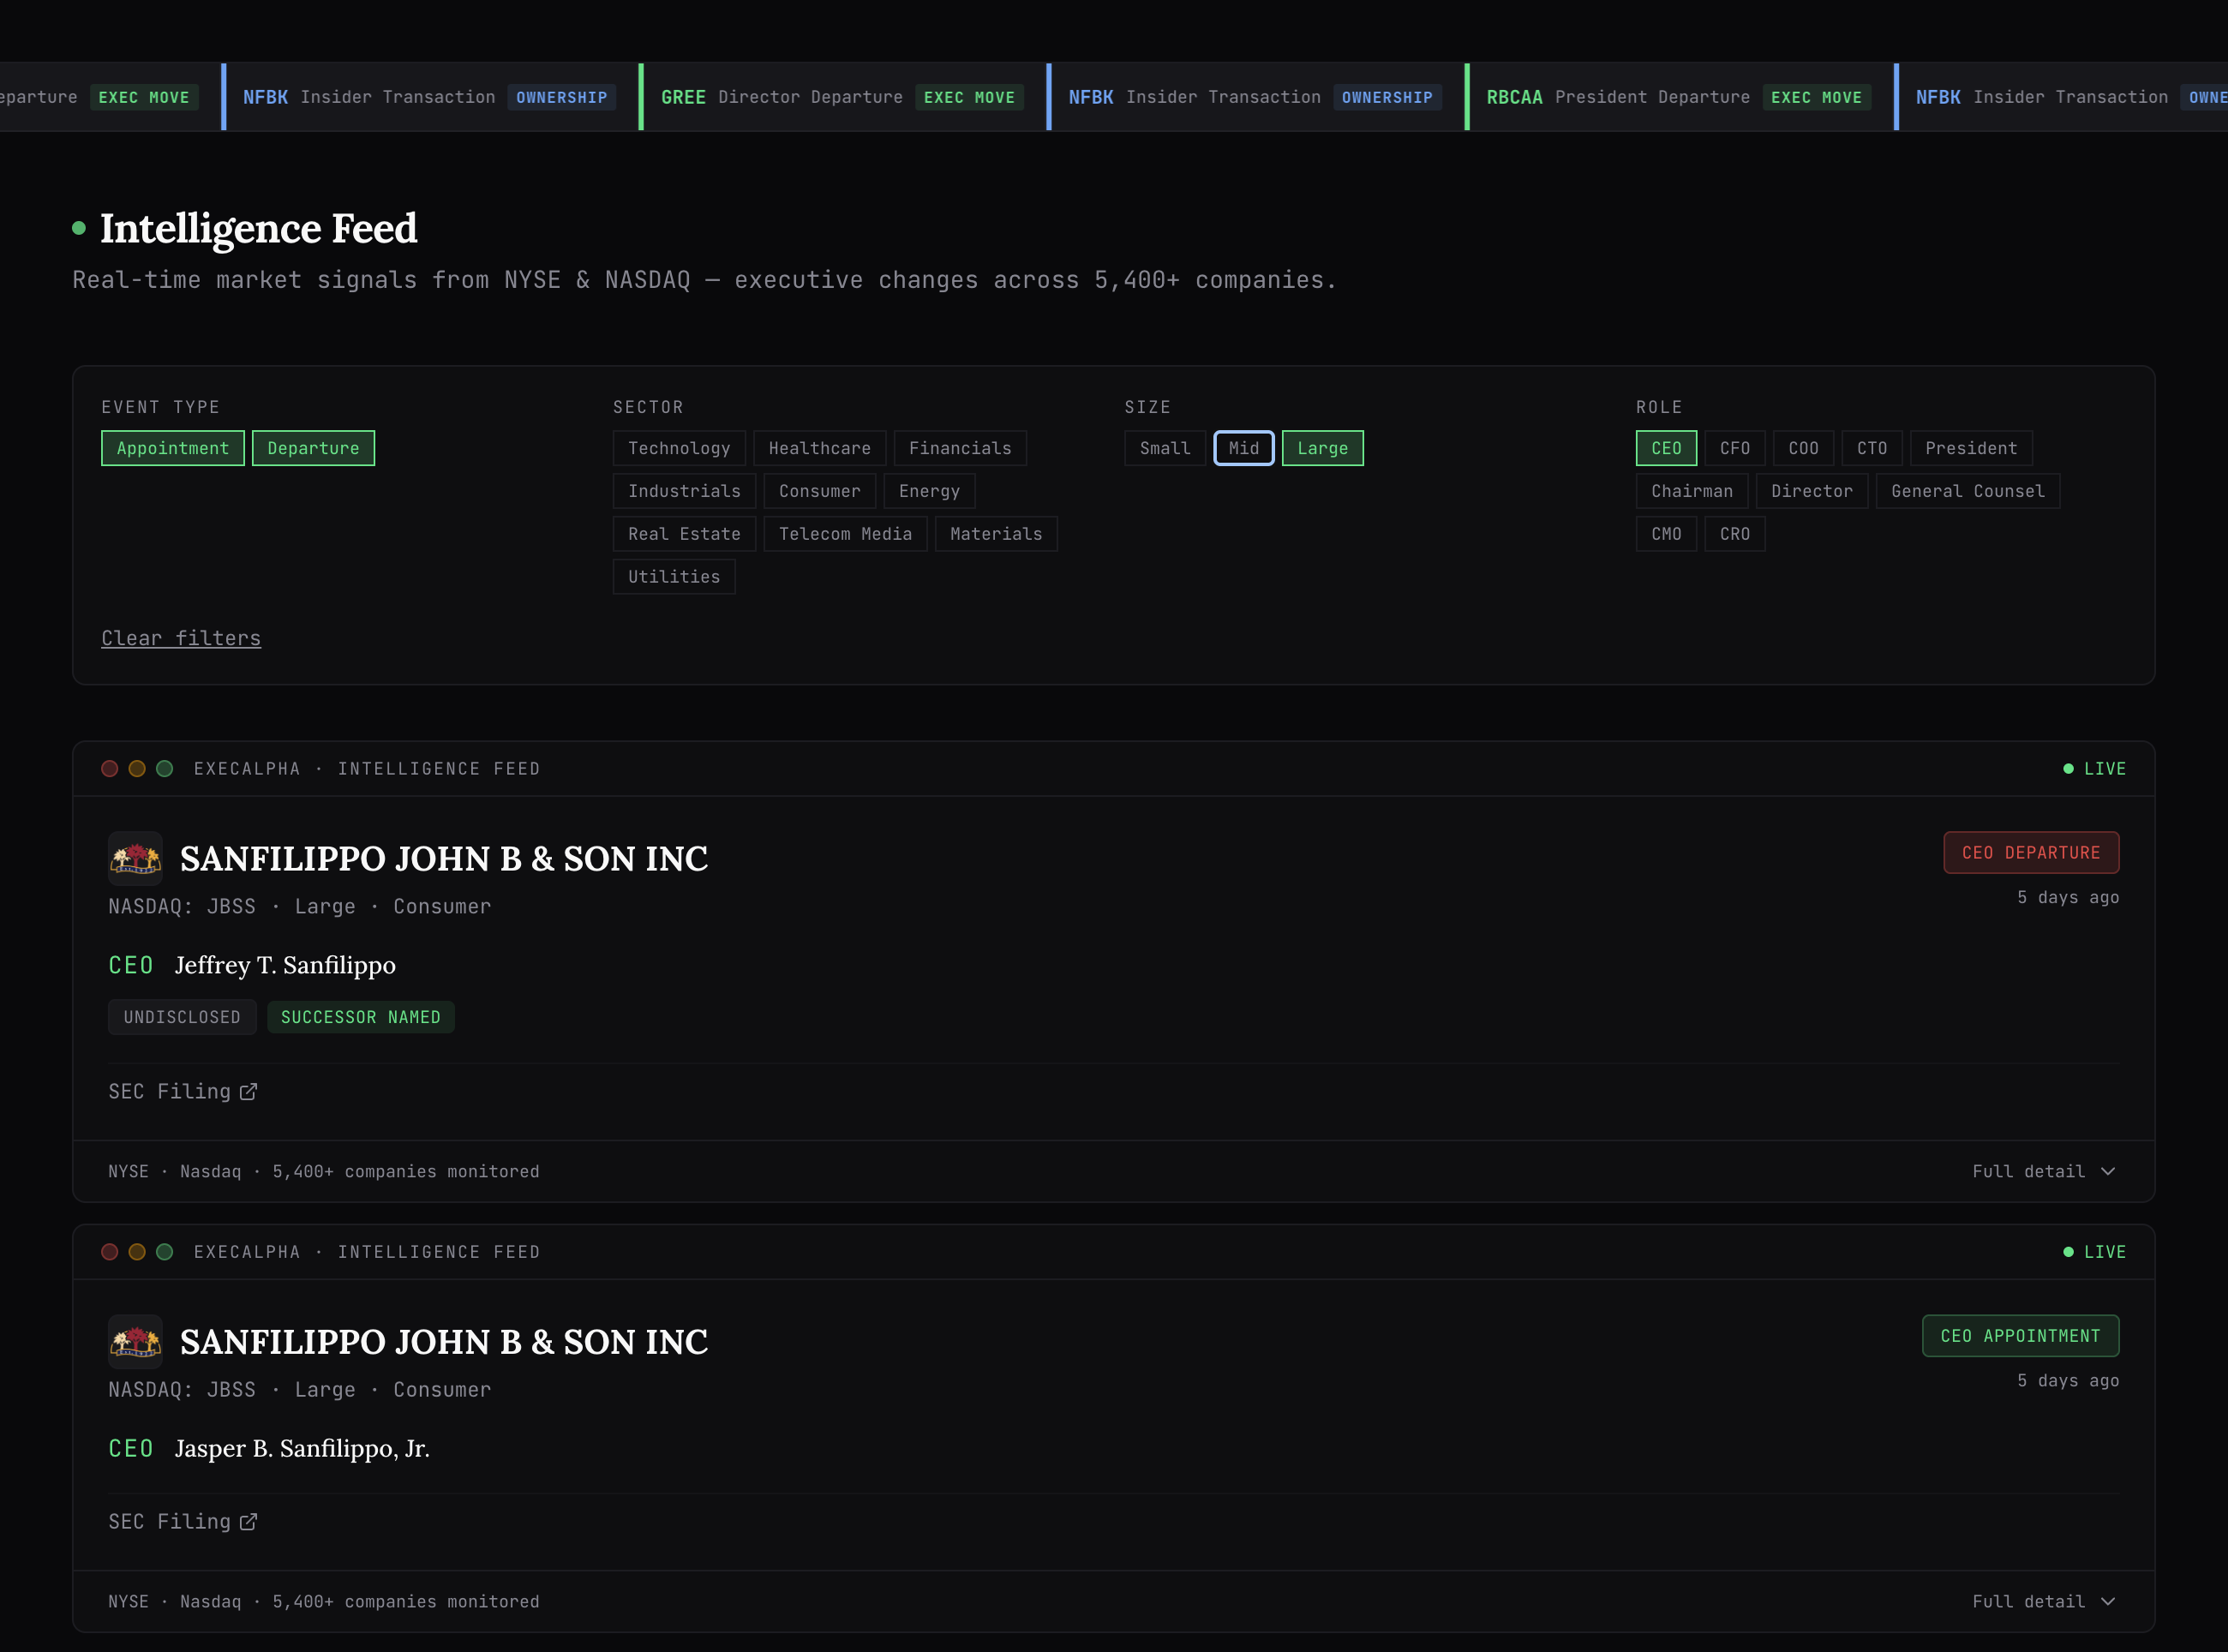This screenshot has width=2228, height=1652.
Task: Click LIVE indicator on CEO Departure card
Action: pos(2094,769)
